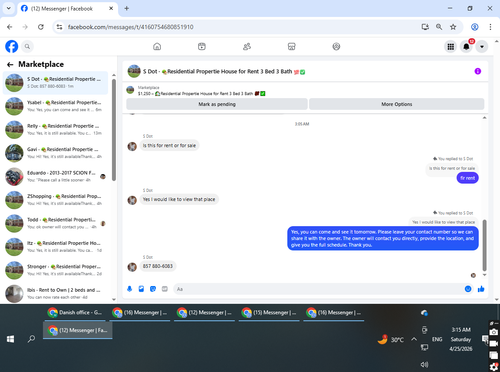Open conversation info purple icon
The image size is (500, 372).
pyautogui.click(x=478, y=71)
